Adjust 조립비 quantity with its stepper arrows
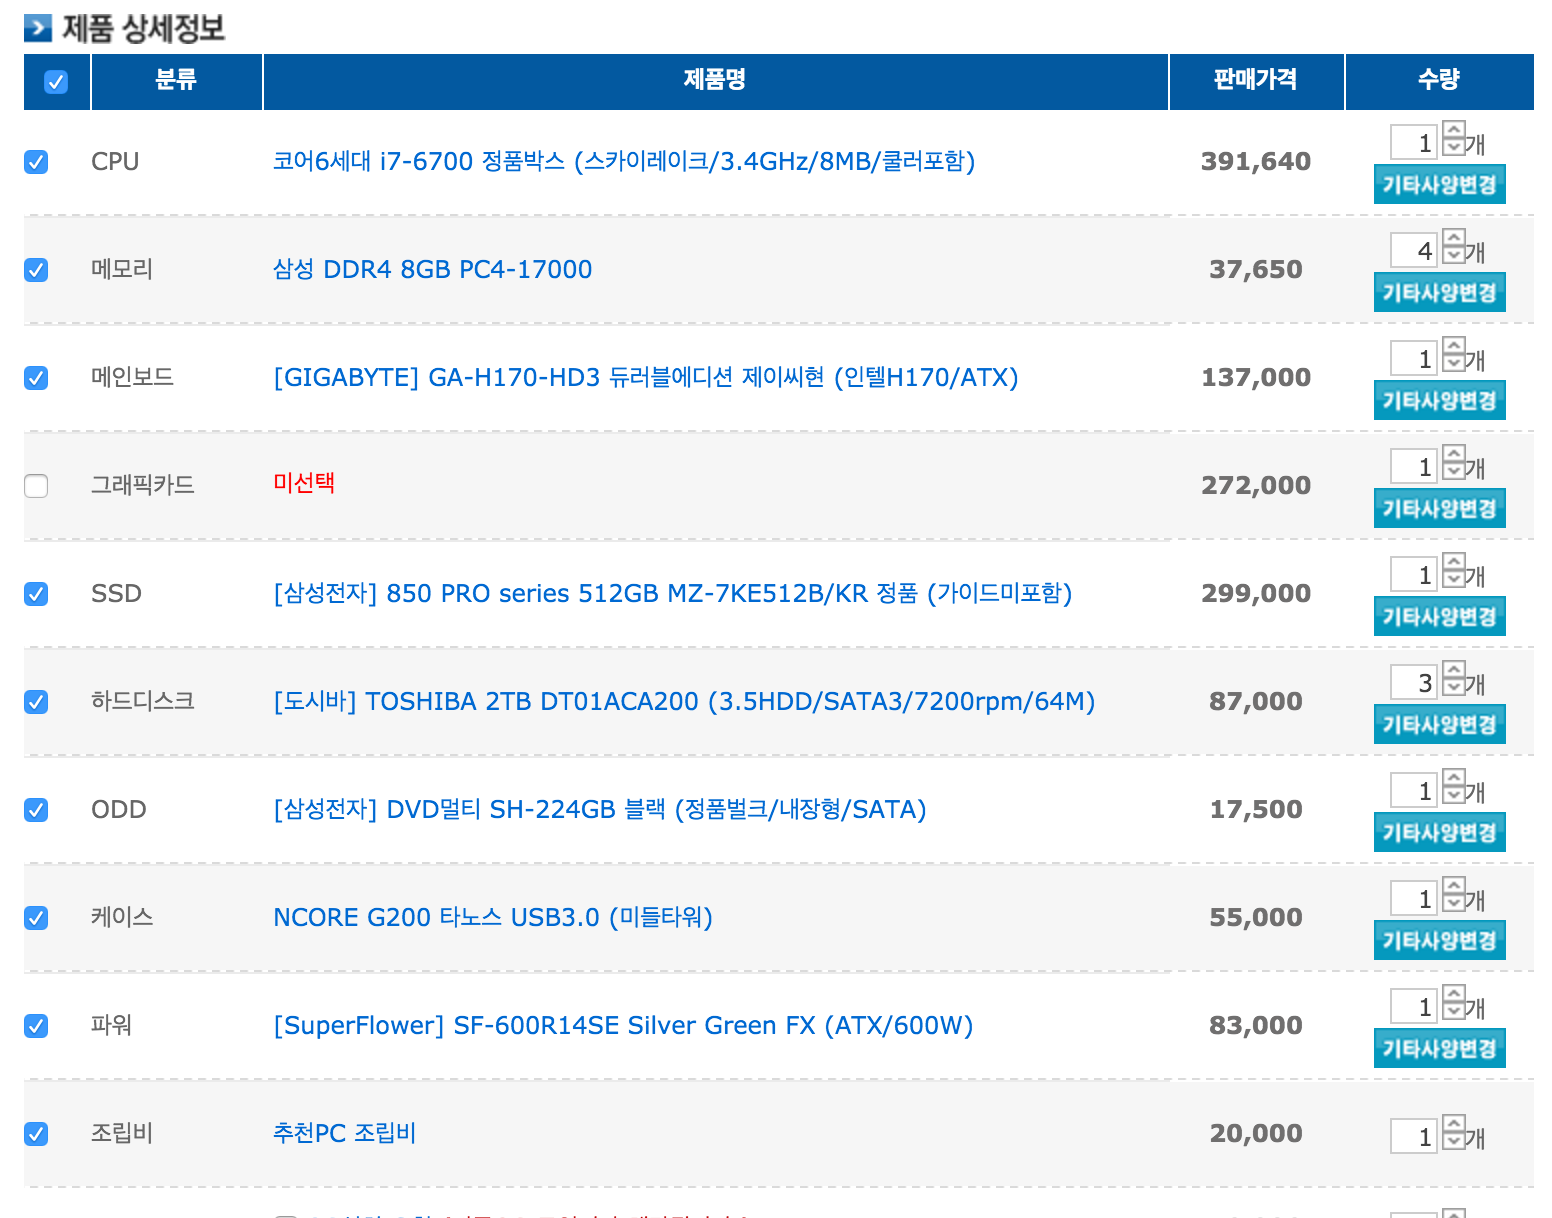Screen dimensions: 1552x1218 click(1454, 1133)
